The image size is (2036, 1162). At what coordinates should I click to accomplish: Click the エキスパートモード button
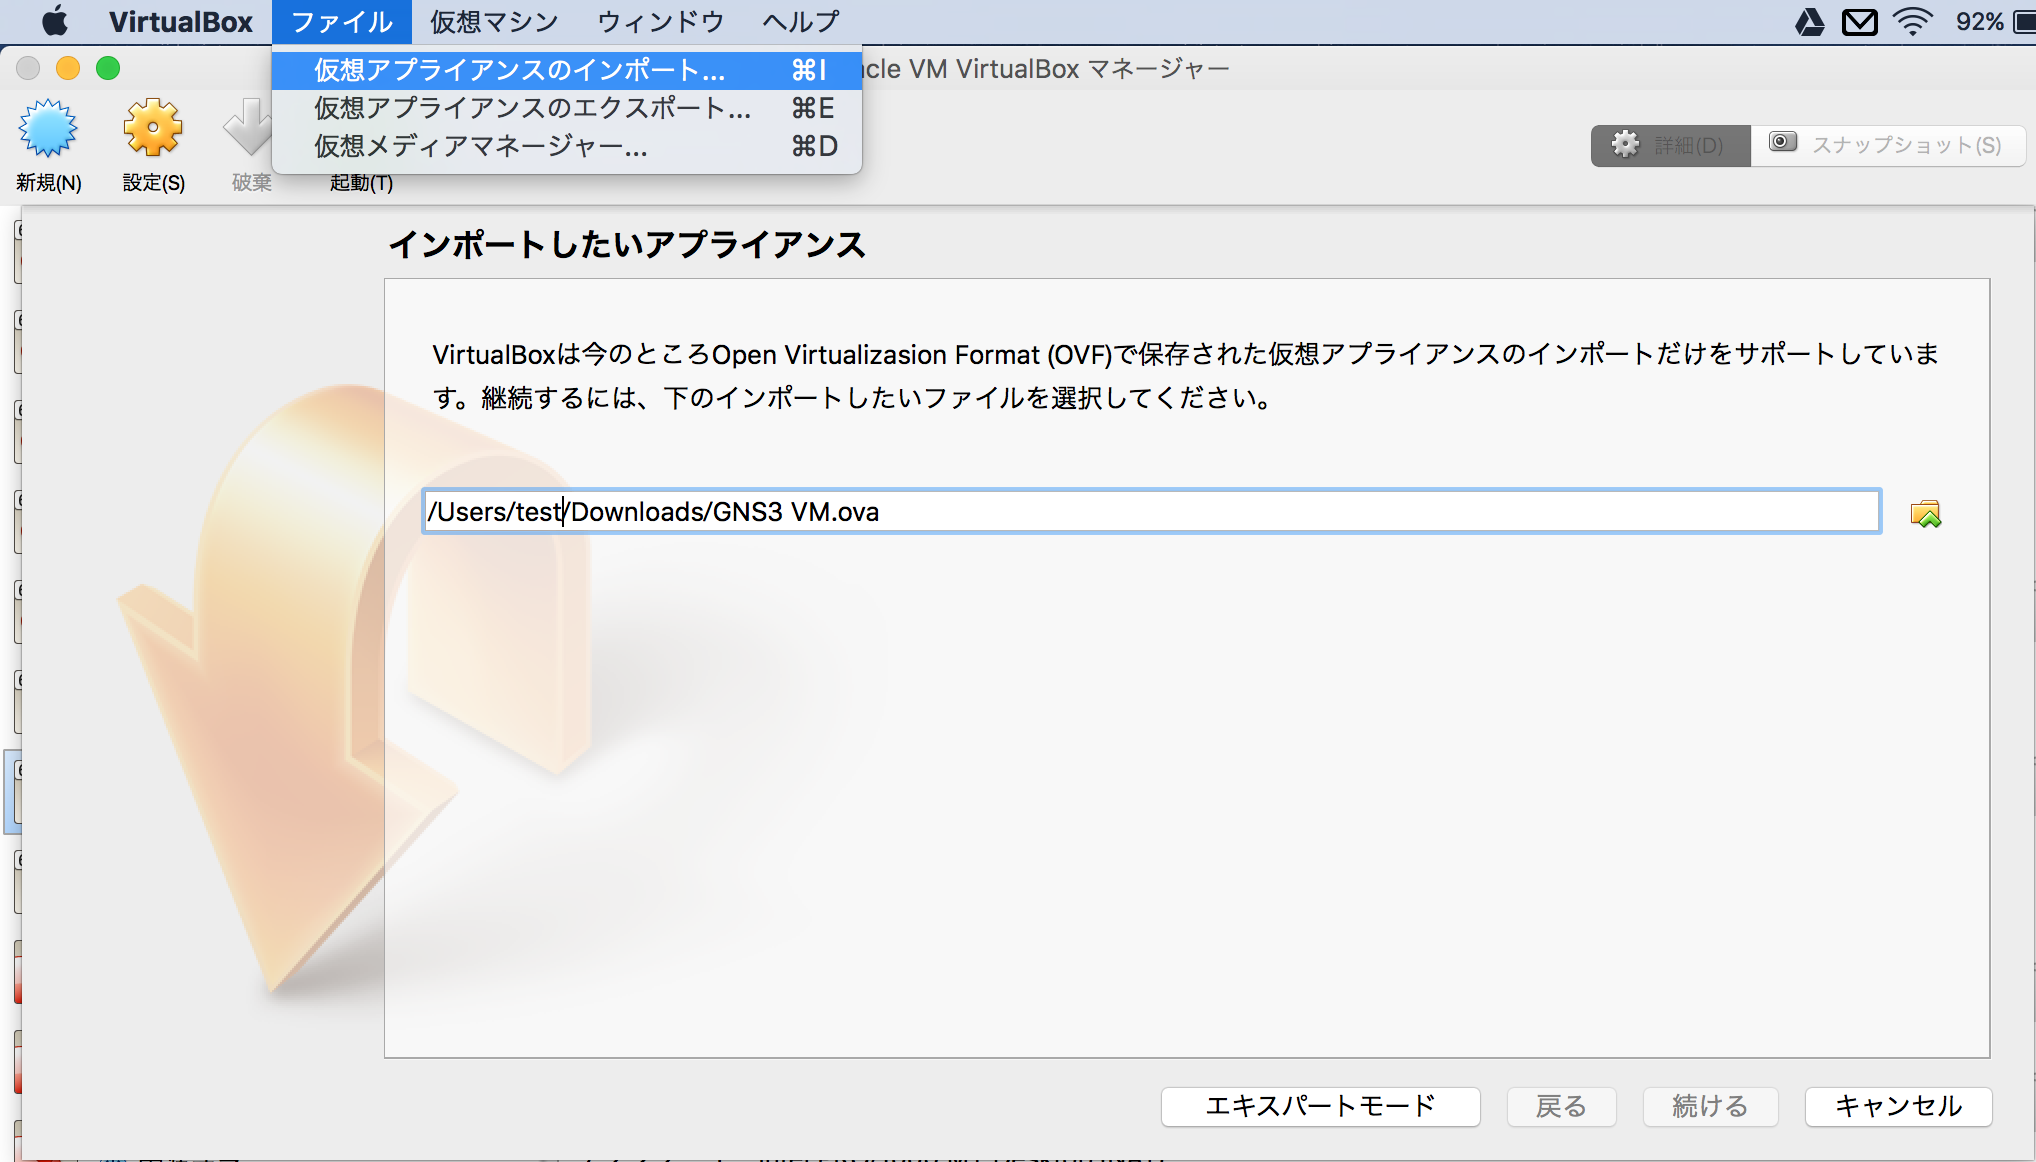click(1320, 1106)
